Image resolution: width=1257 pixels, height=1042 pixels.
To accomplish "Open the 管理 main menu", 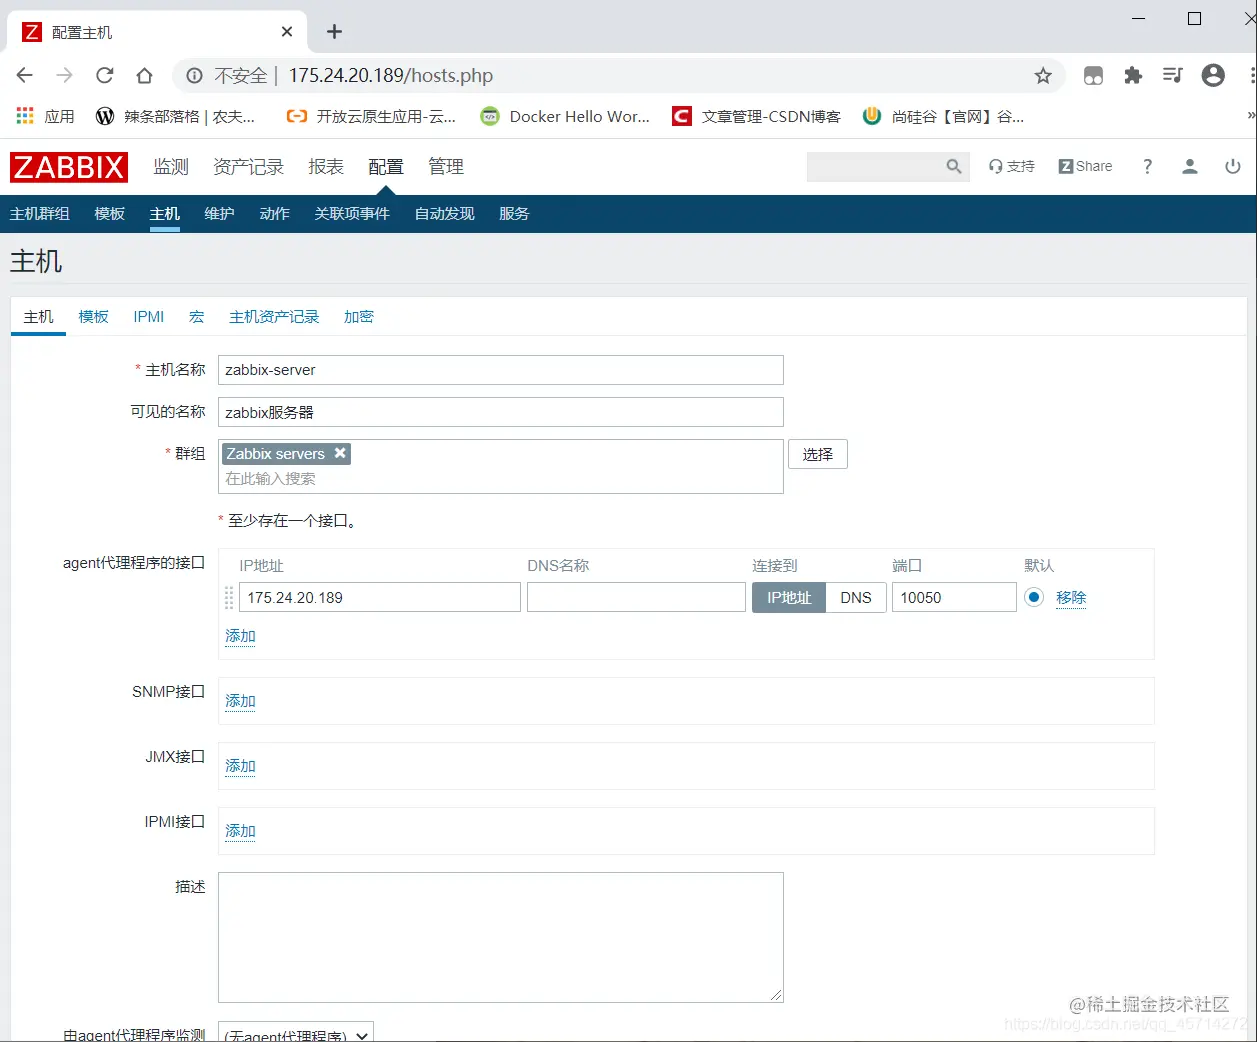I will coord(446,166).
